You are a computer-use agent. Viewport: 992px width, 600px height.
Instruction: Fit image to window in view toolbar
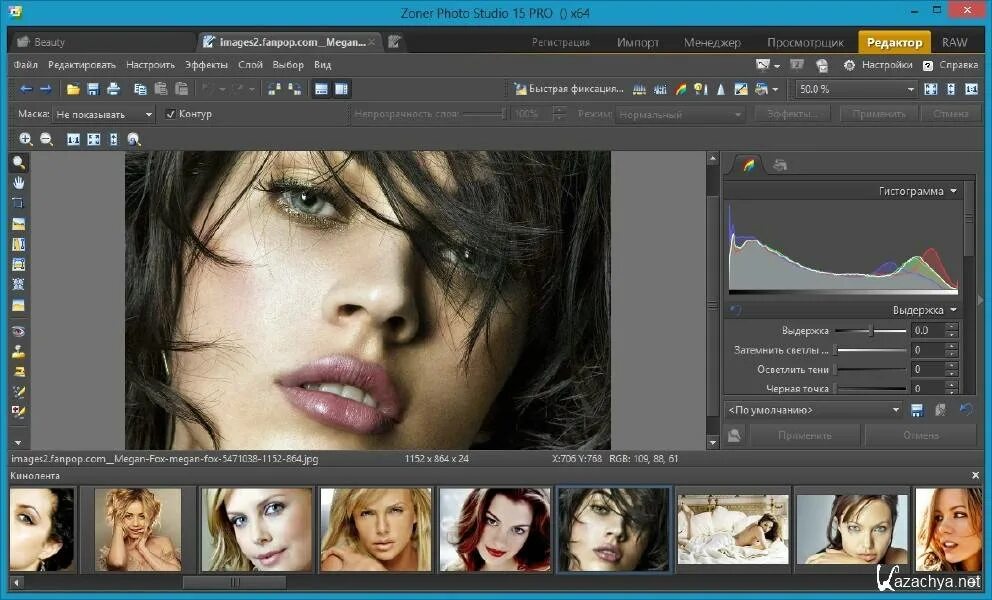pyautogui.click(x=94, y=139)
